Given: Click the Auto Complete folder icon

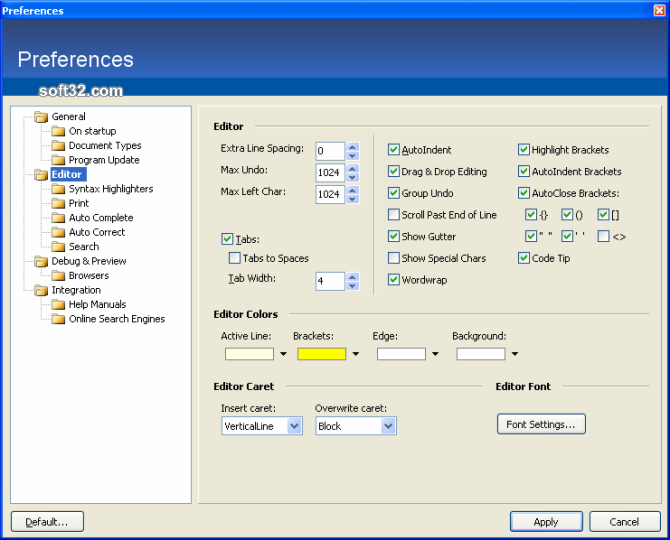Looking at the screenshot, I should 58,218.
